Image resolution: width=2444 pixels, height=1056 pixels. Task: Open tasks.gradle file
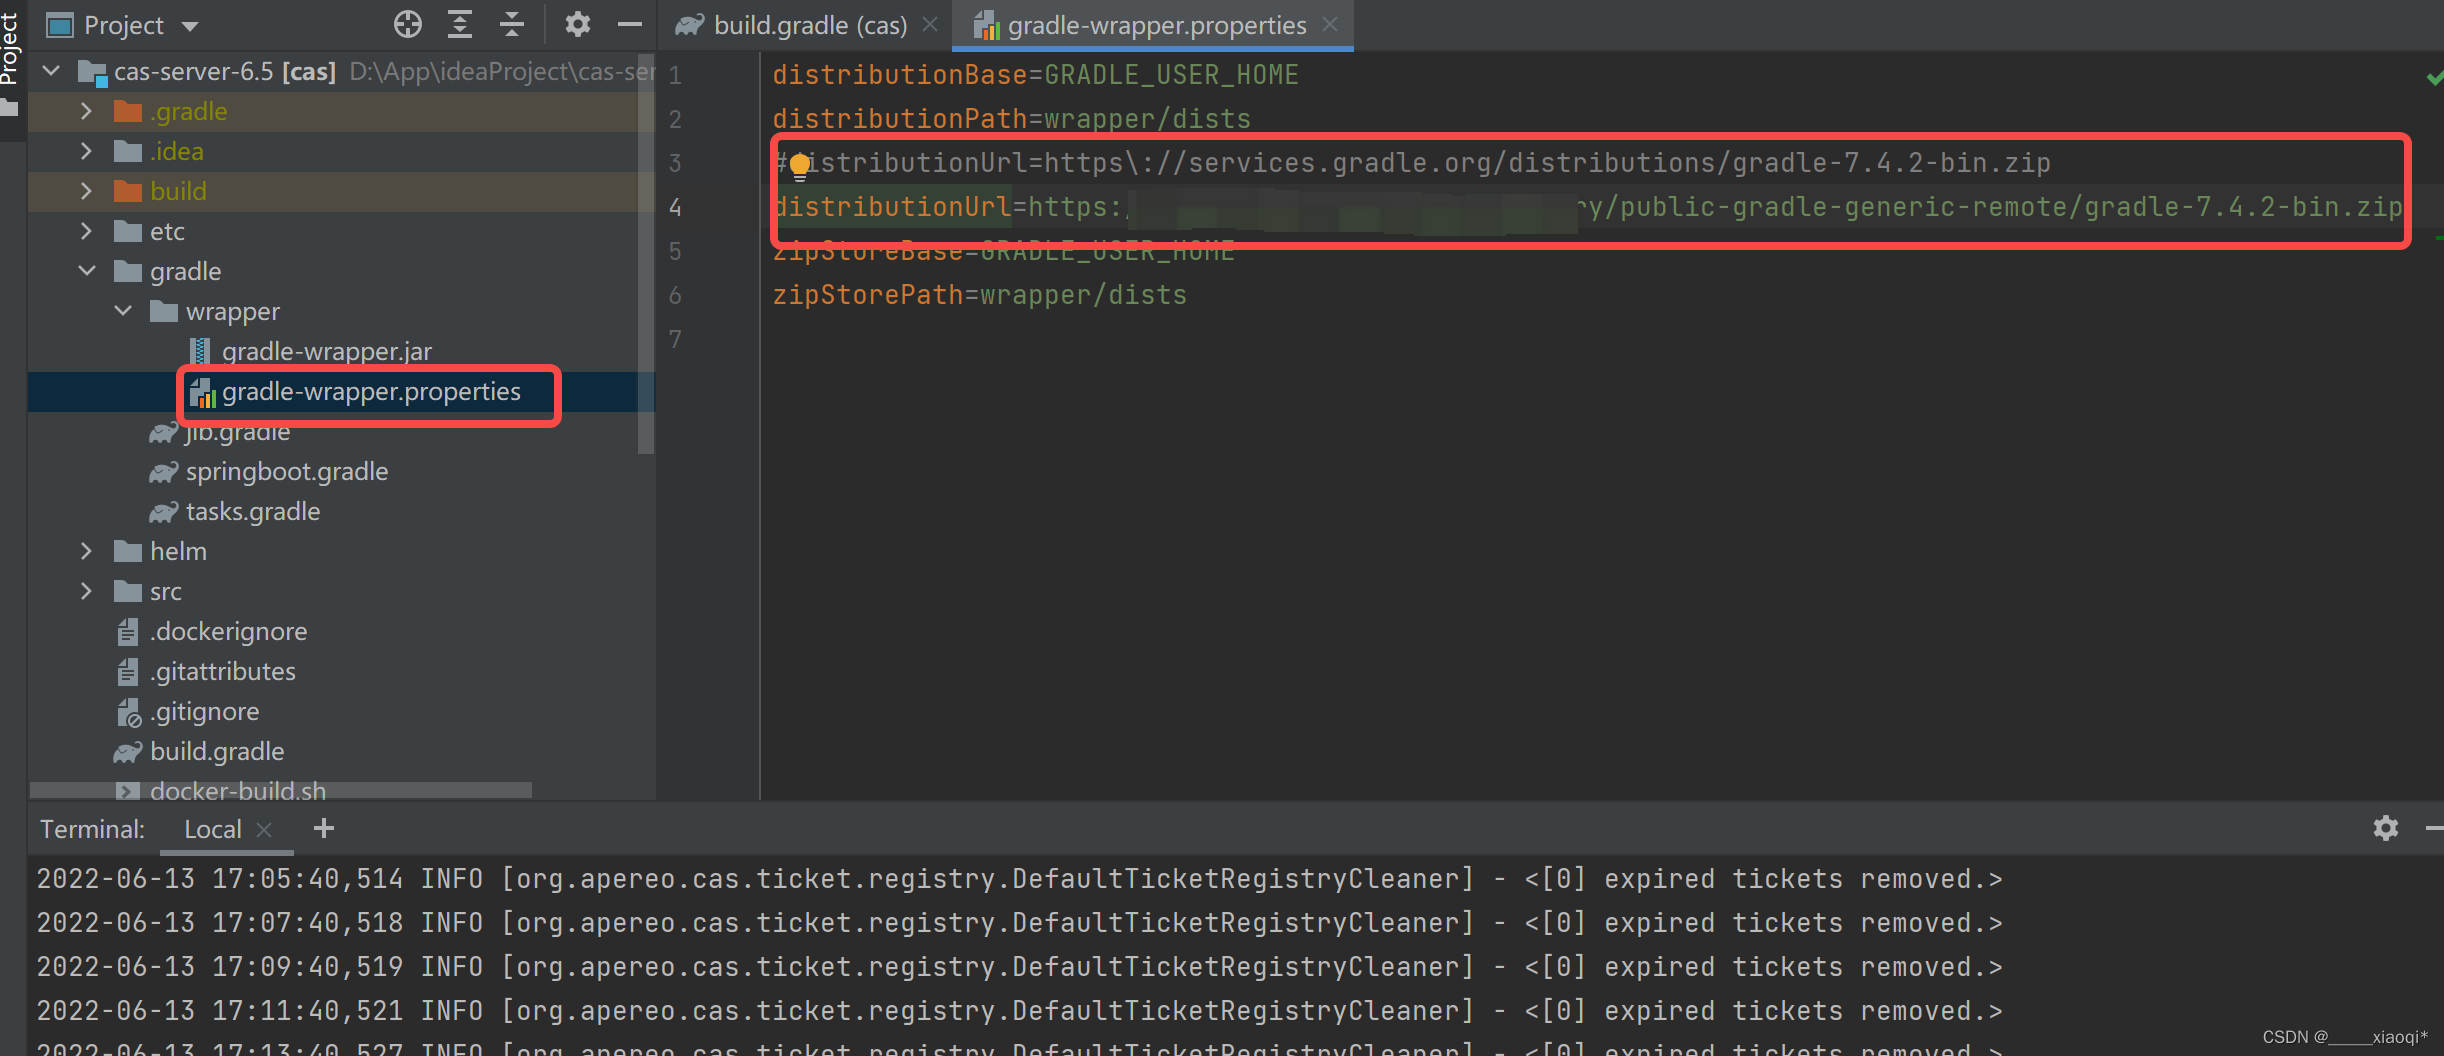coord(253,511)
